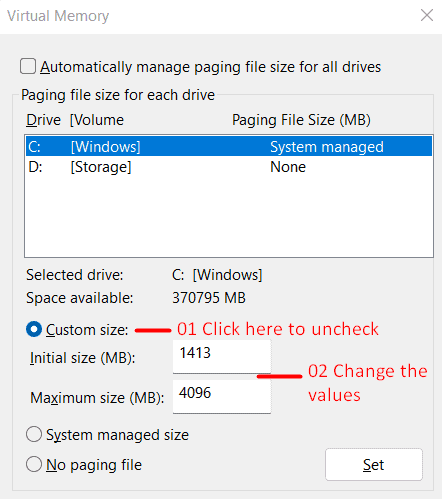Click the Maximum size (MB) label

tap(97, 398)
